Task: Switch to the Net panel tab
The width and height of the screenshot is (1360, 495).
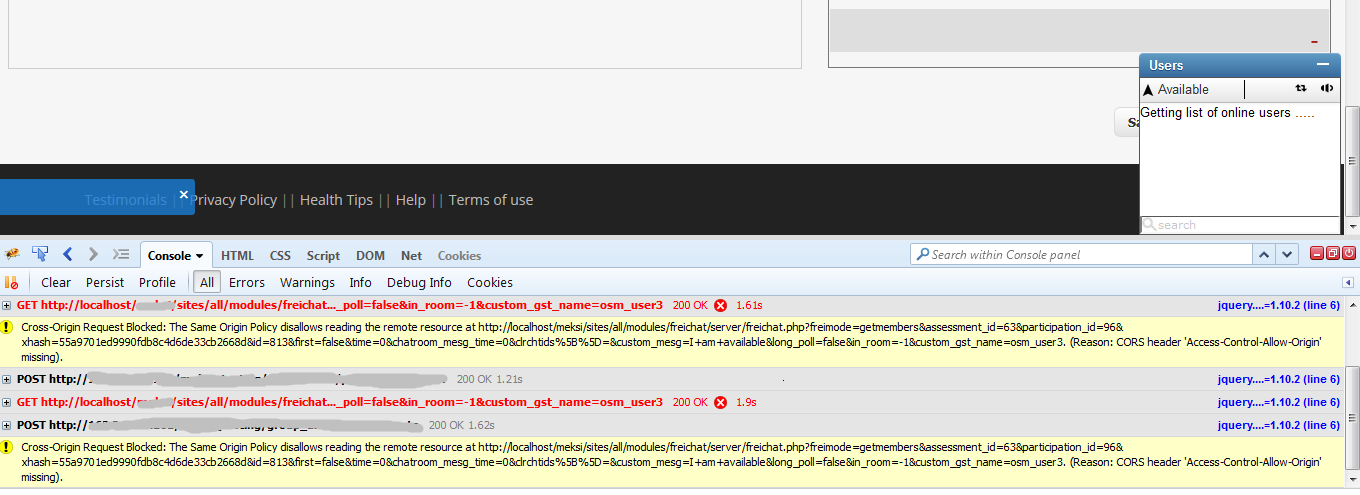Action: click(x=411, y=256)
